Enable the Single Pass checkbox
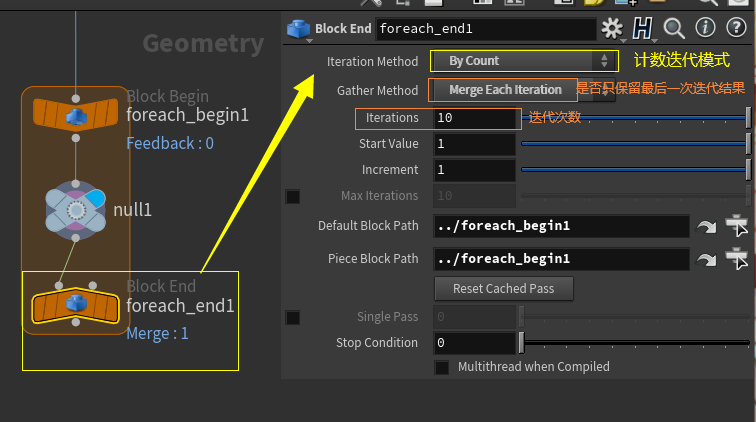 pos(293,317)
